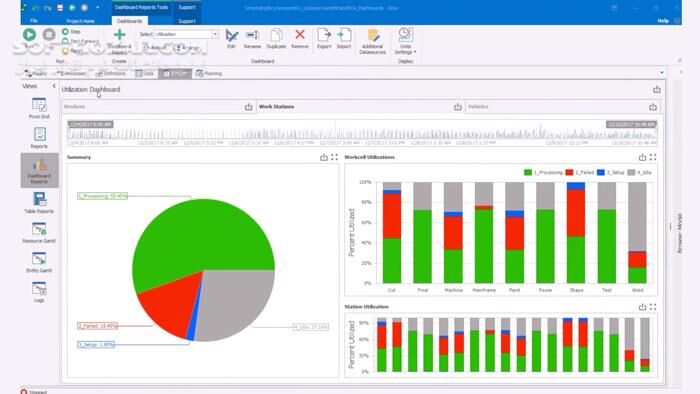Export the Workers tab page

(249, 107)
